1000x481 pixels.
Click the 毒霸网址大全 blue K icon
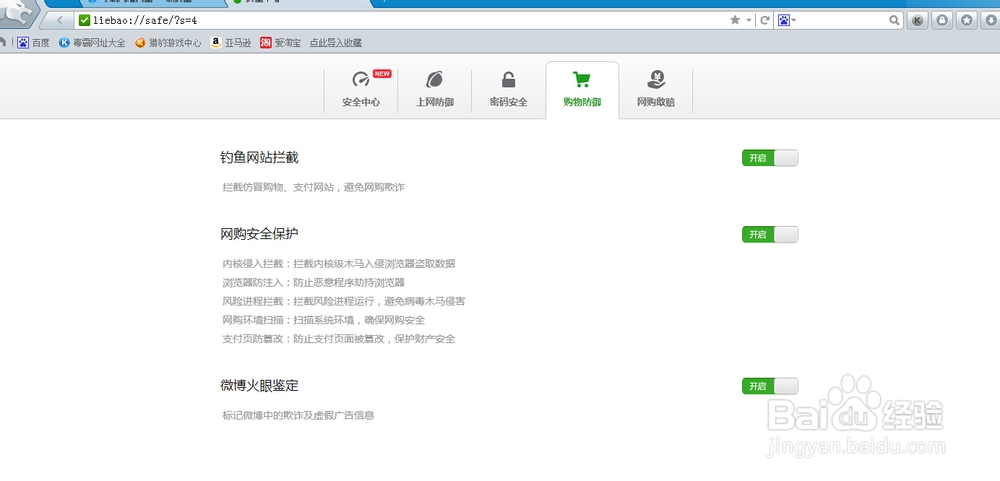click(x=64, y=43)
